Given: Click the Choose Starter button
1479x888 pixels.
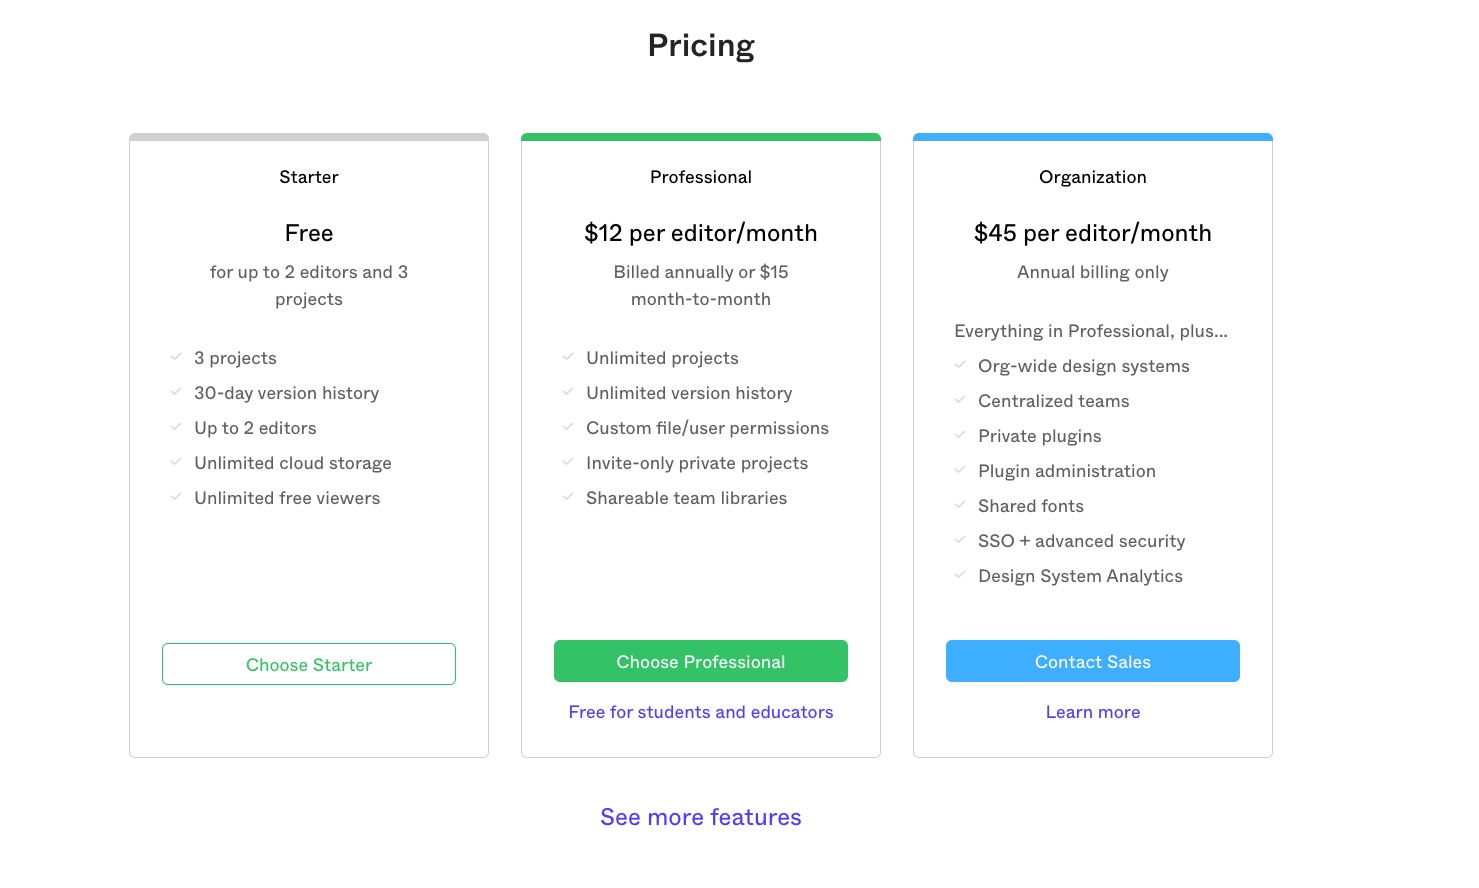Looking at the screenshot, I should [309, 665].
